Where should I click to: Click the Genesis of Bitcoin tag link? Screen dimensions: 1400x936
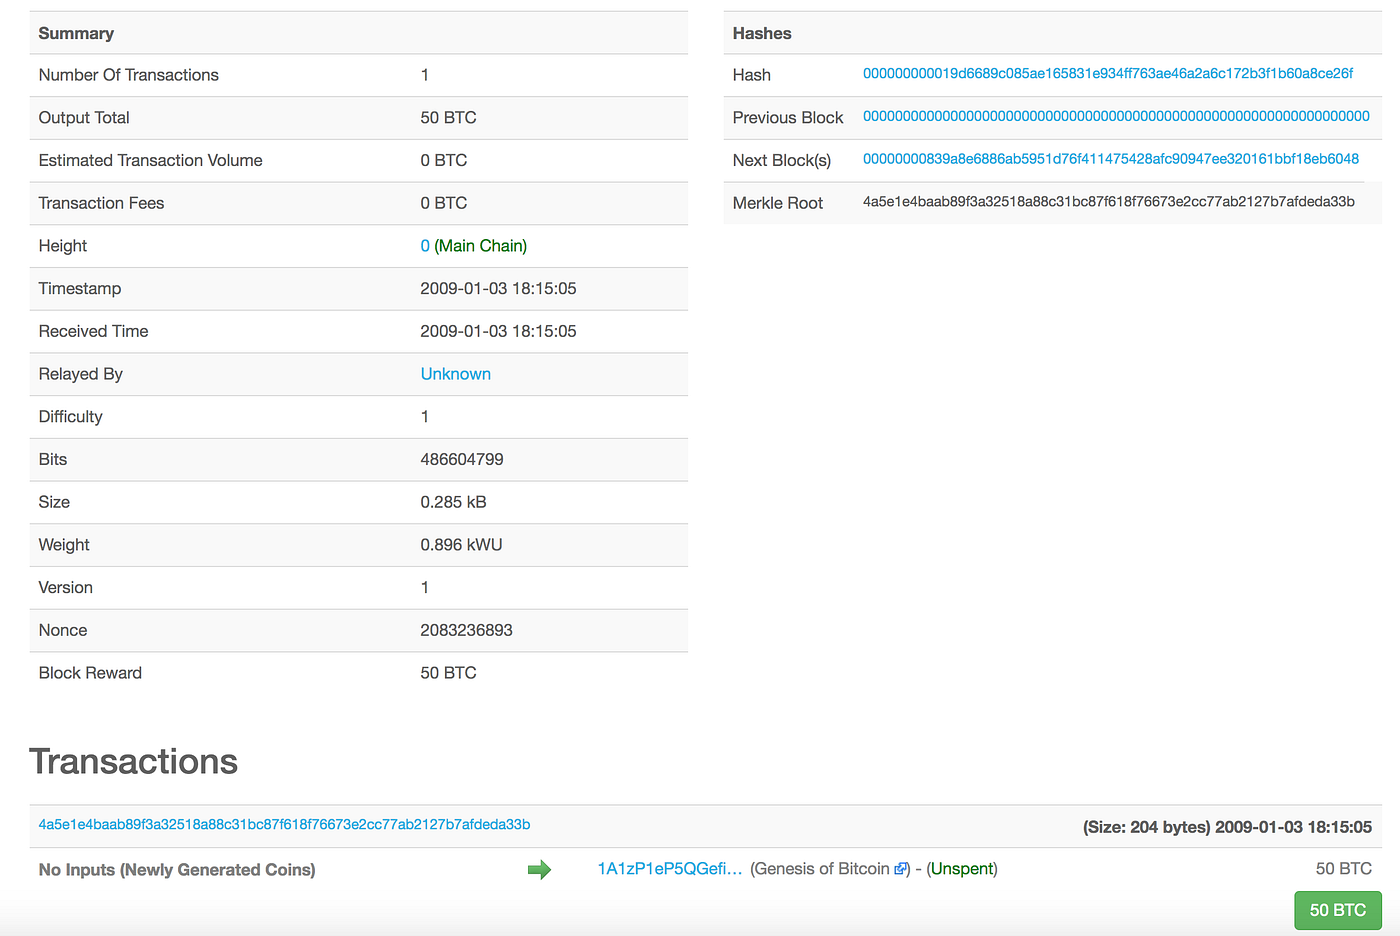(x=822, y=869)
